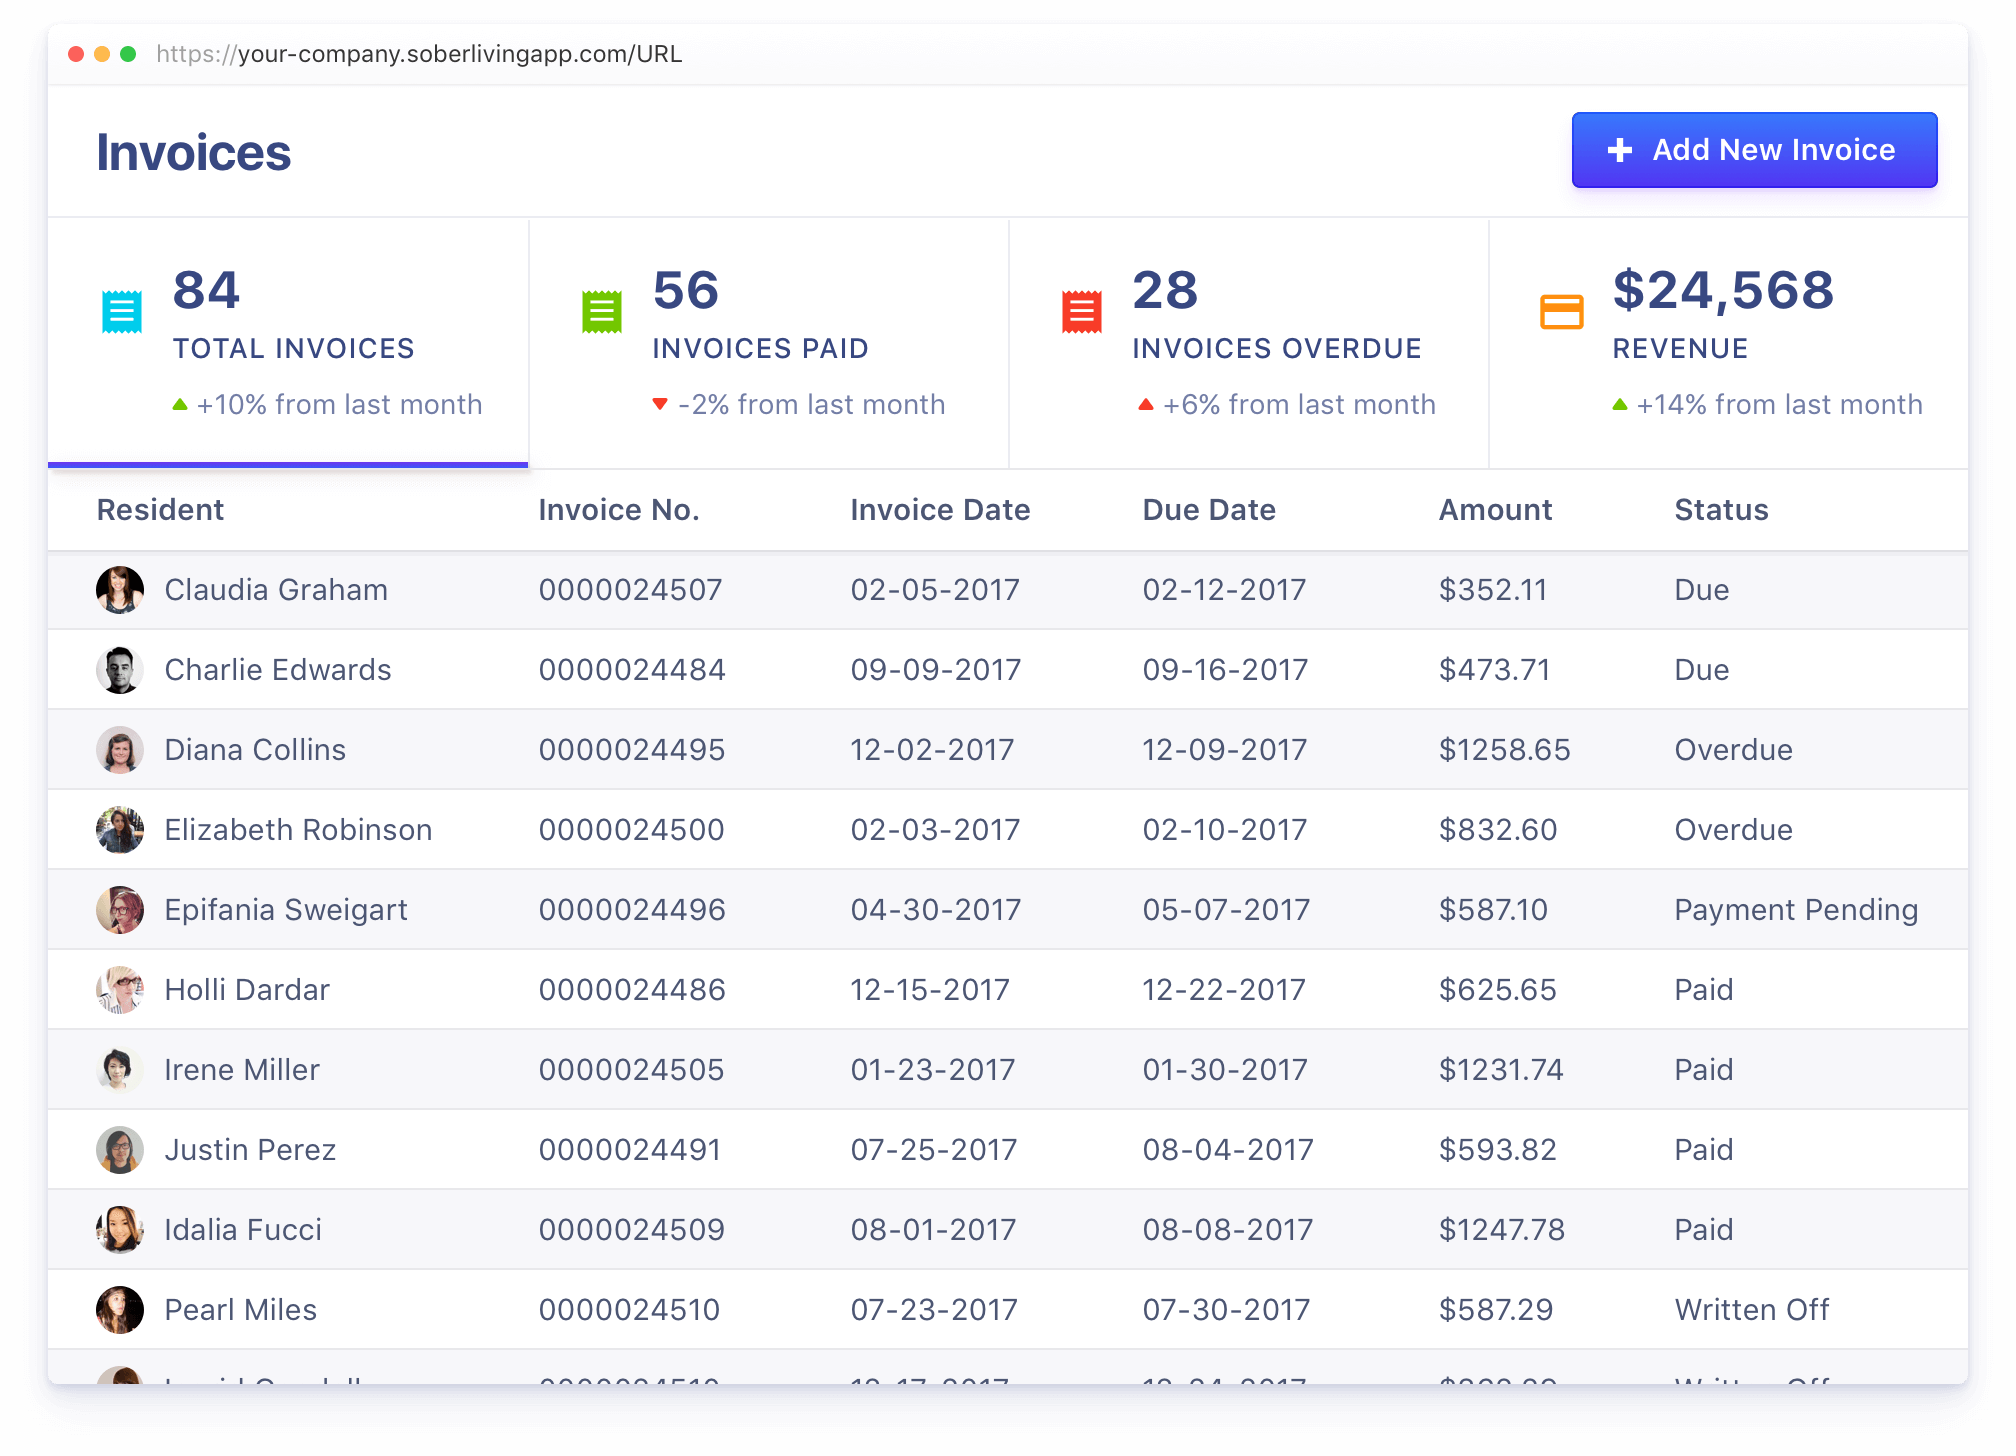
Task: Open Charlie Edwards' avatar photo
Action: (120, 670)
